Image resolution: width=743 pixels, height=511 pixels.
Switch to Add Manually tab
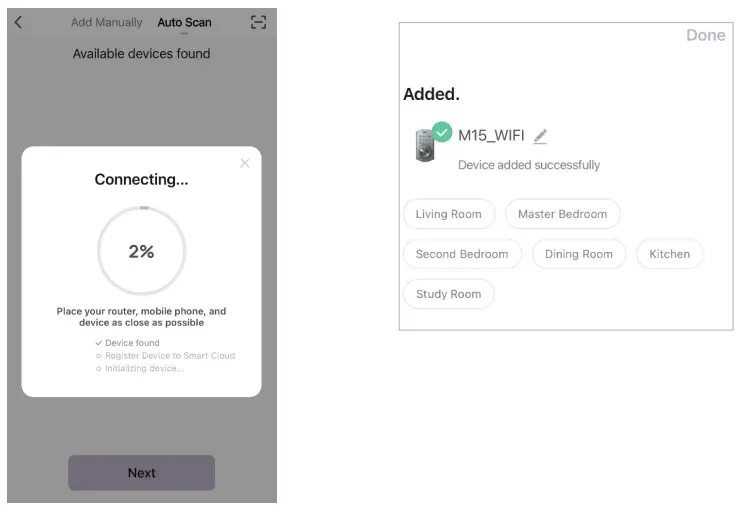click(106, 22)
